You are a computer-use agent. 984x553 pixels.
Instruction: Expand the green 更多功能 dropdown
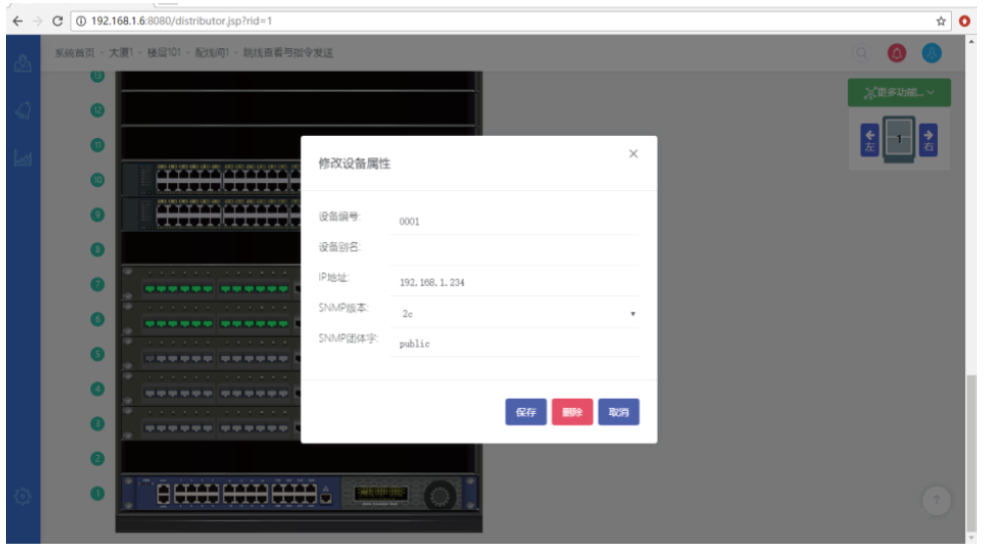click(899, 93)
